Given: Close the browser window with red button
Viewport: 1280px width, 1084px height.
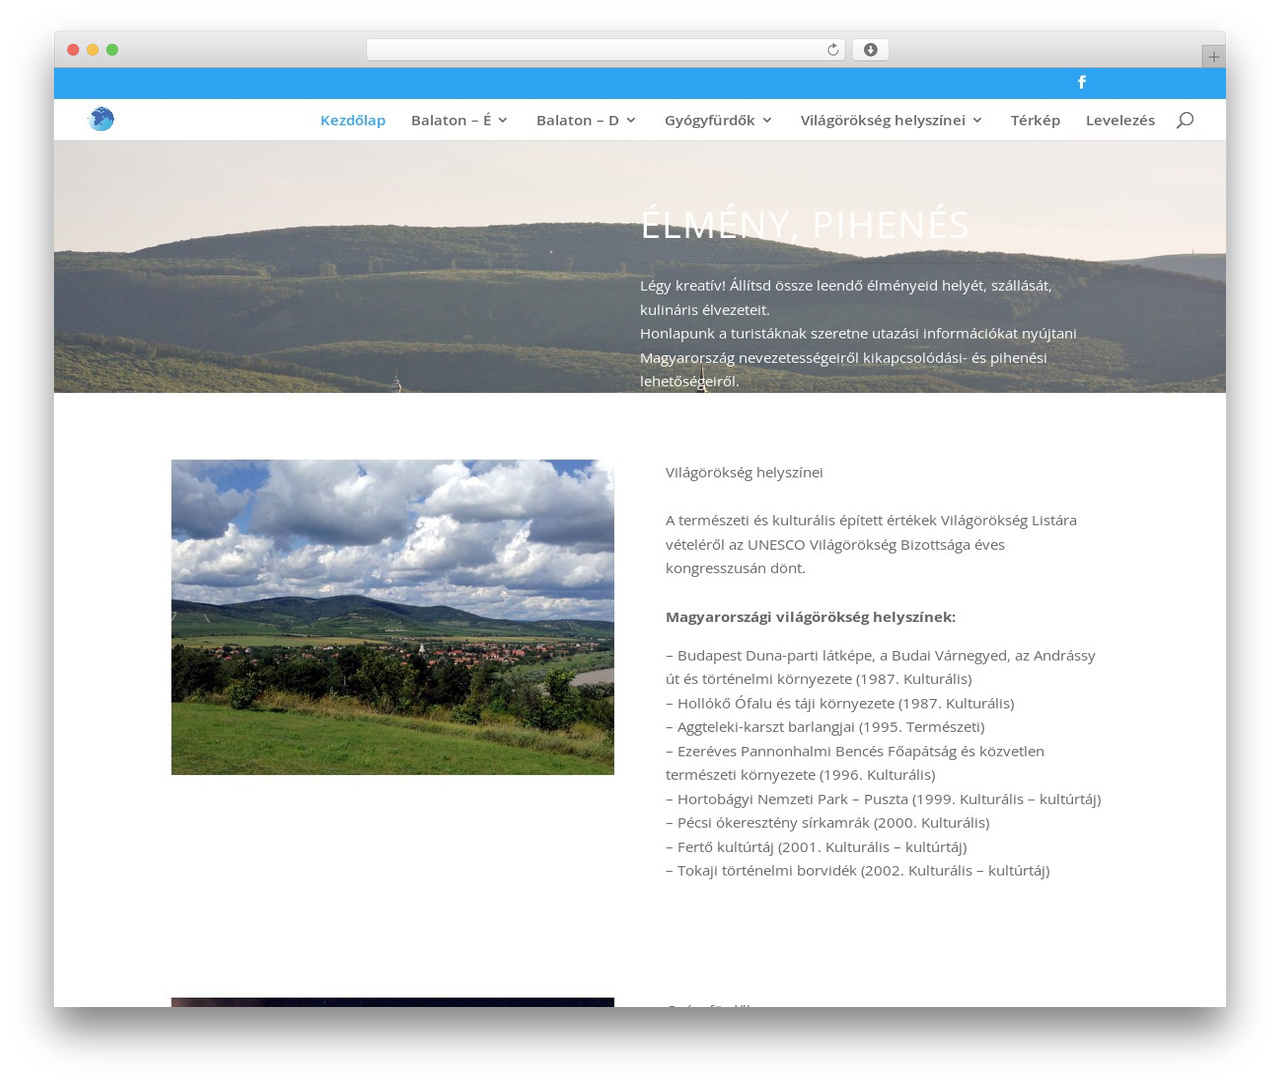Looking at the screenshot, I should click(x=73, y=50).
